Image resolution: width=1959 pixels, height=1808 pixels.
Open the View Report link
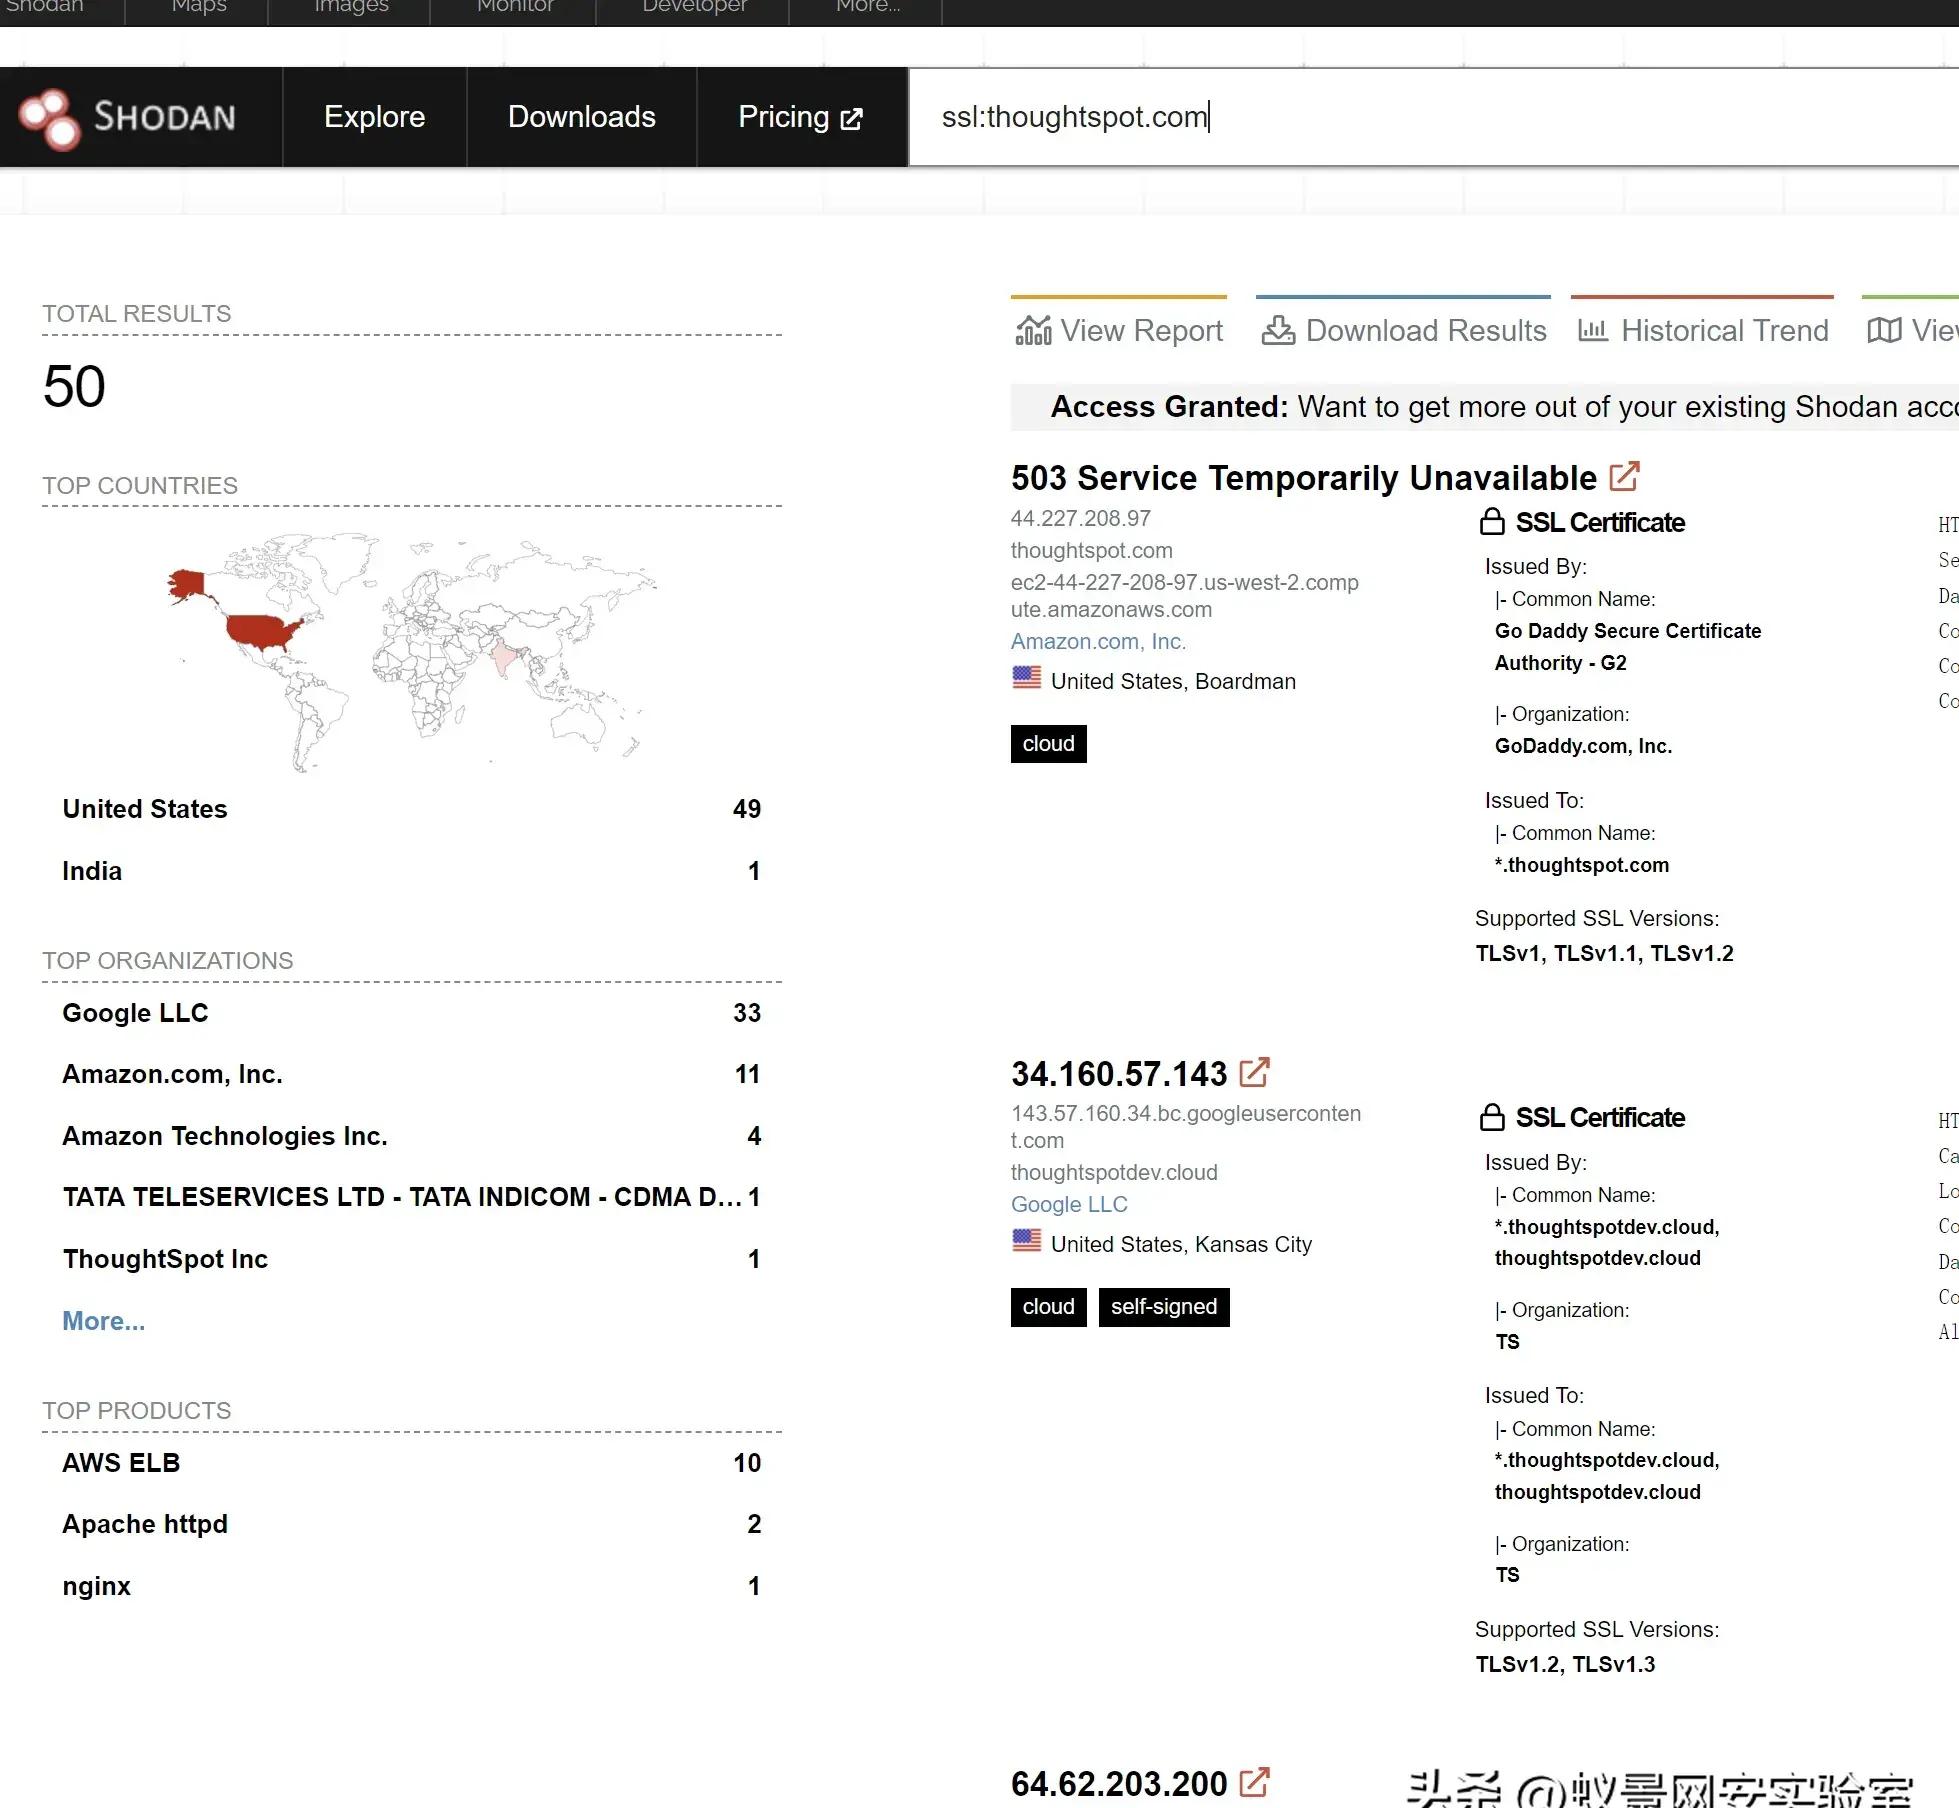coord(1119,330)
